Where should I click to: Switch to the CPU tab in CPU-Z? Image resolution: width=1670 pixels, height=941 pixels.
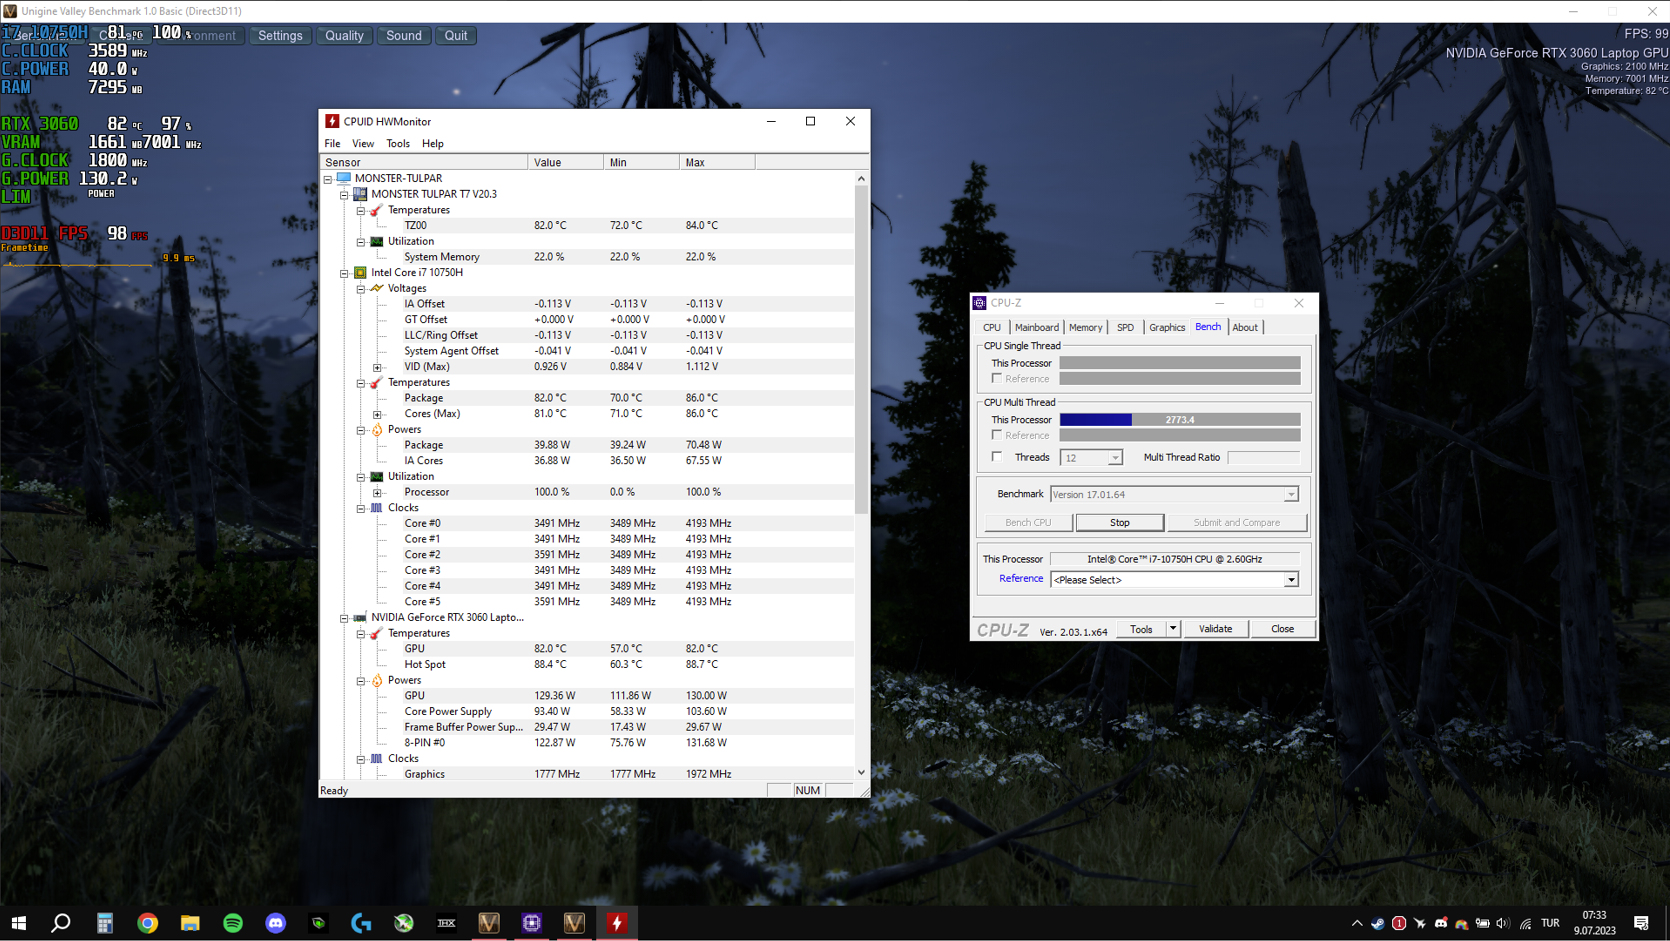[992, 327]
